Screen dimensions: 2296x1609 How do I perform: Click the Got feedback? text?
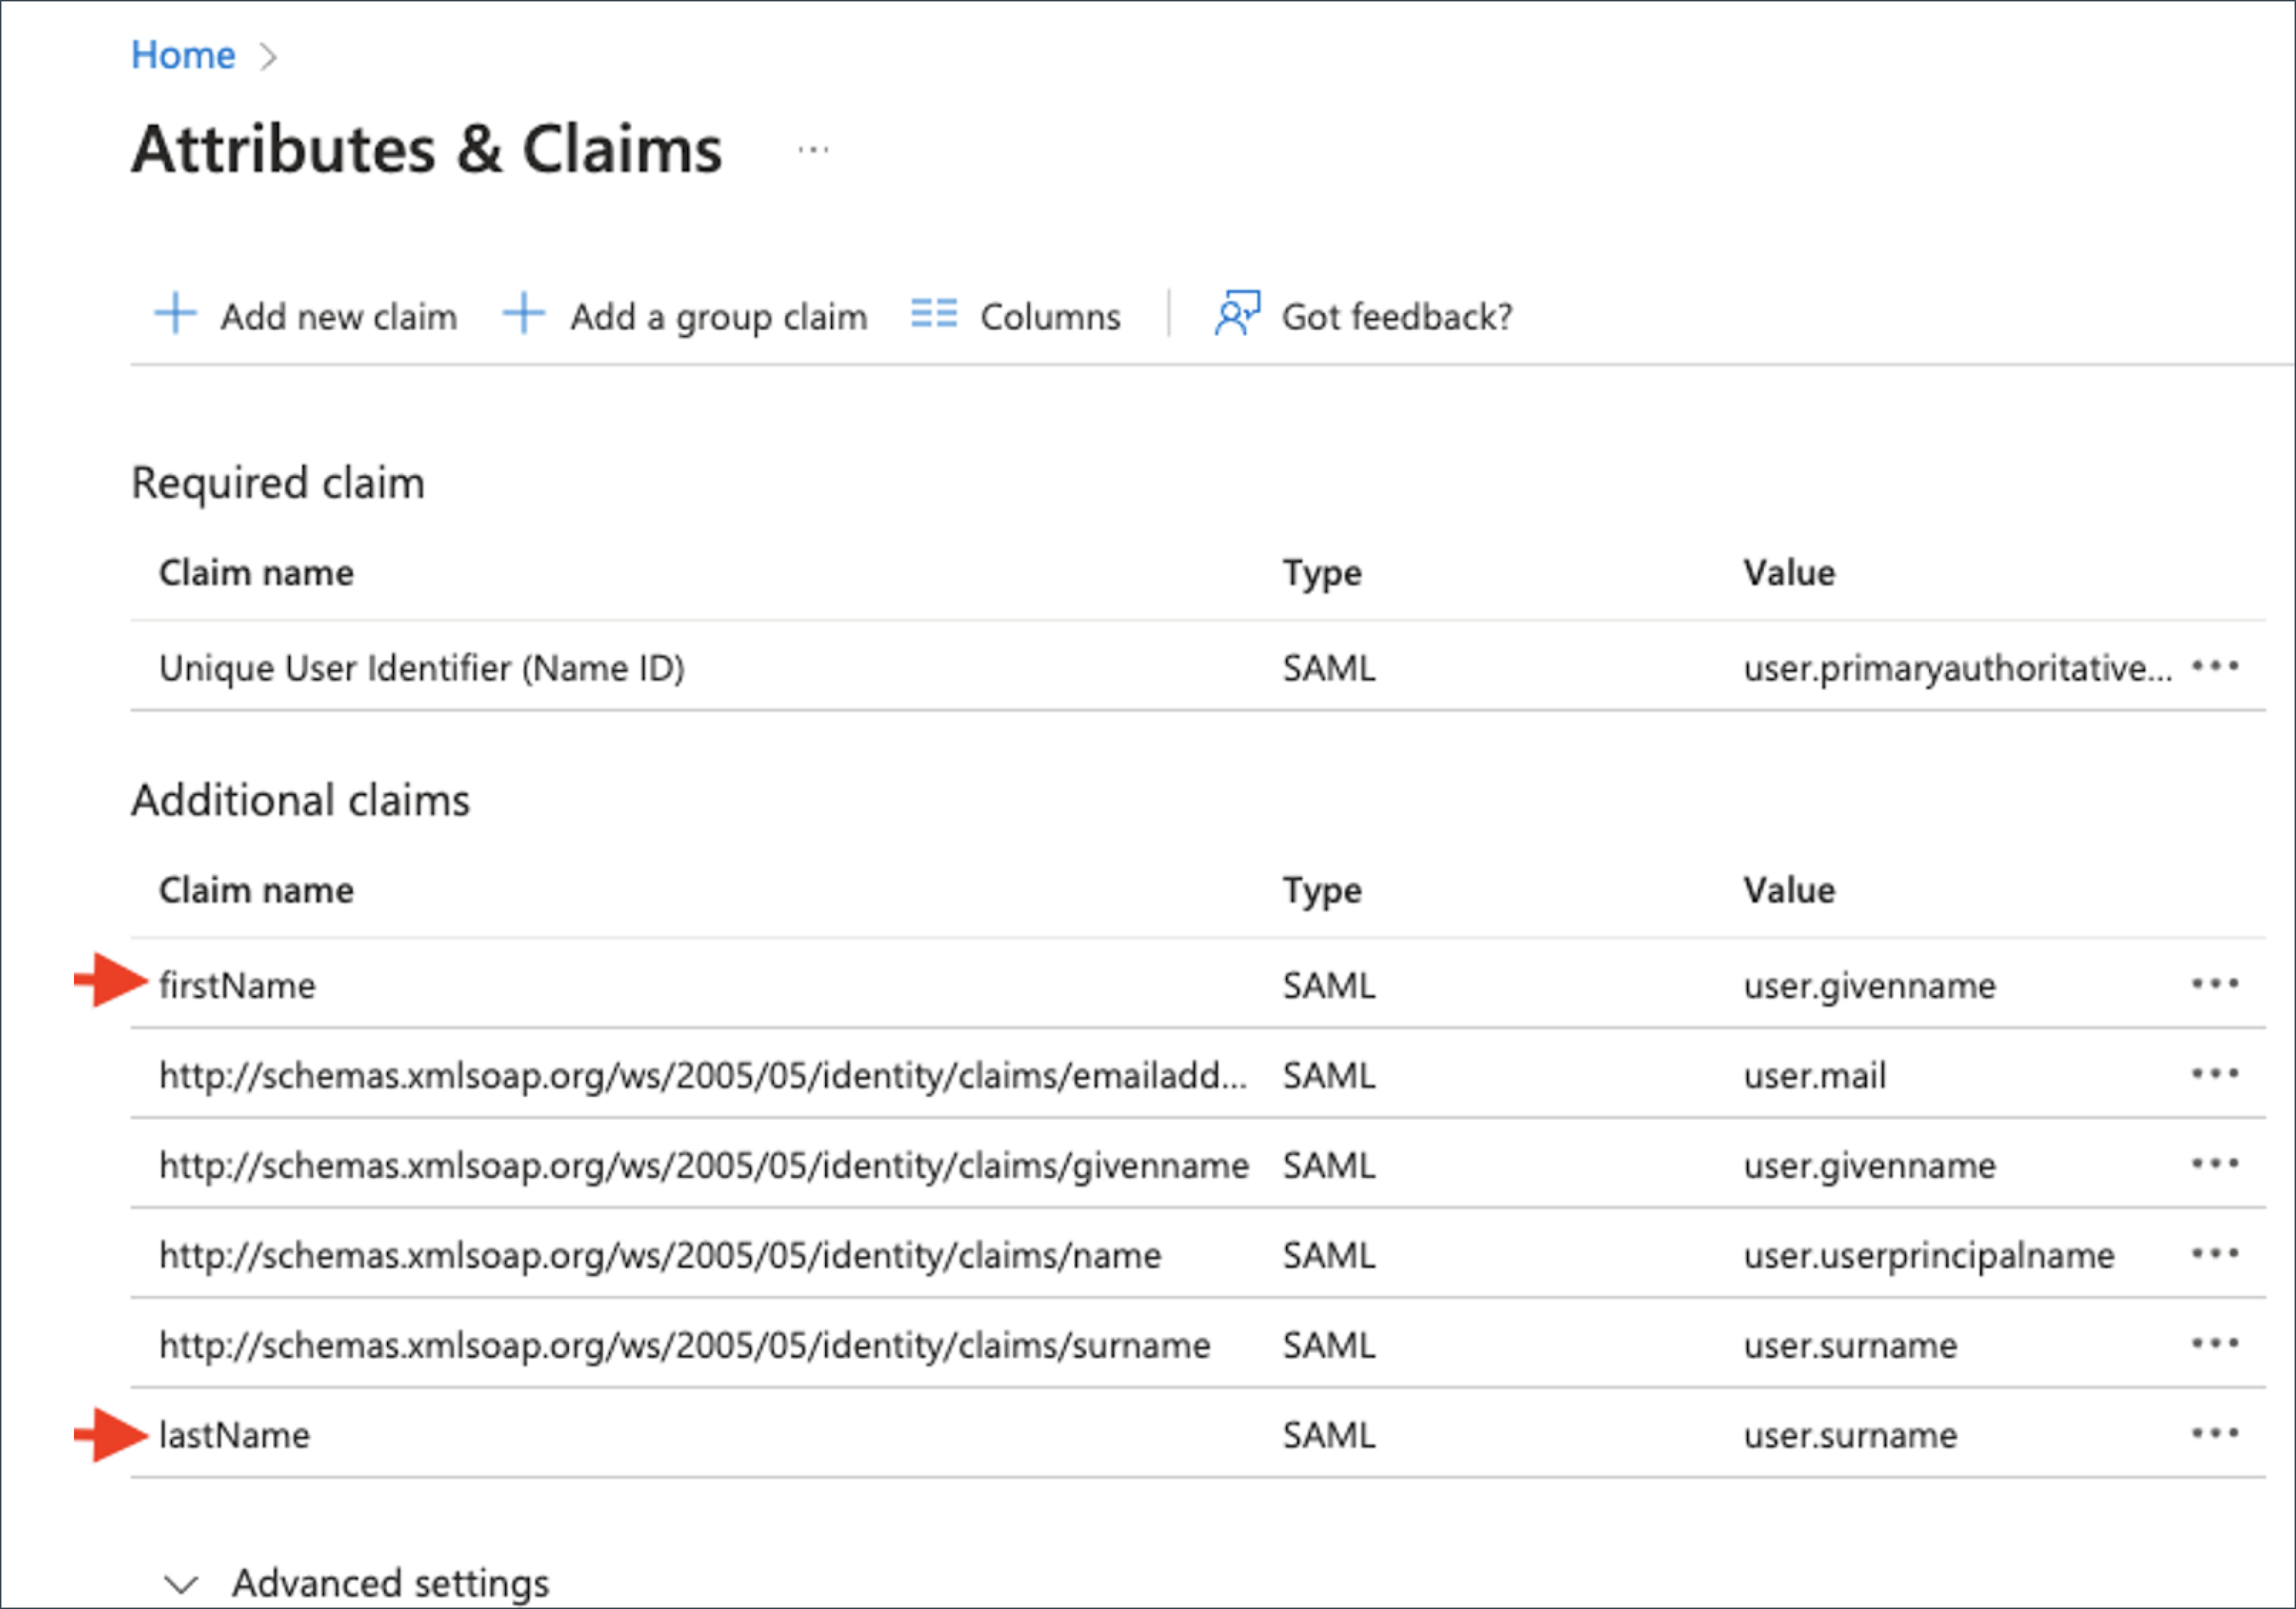point(1396,317)
